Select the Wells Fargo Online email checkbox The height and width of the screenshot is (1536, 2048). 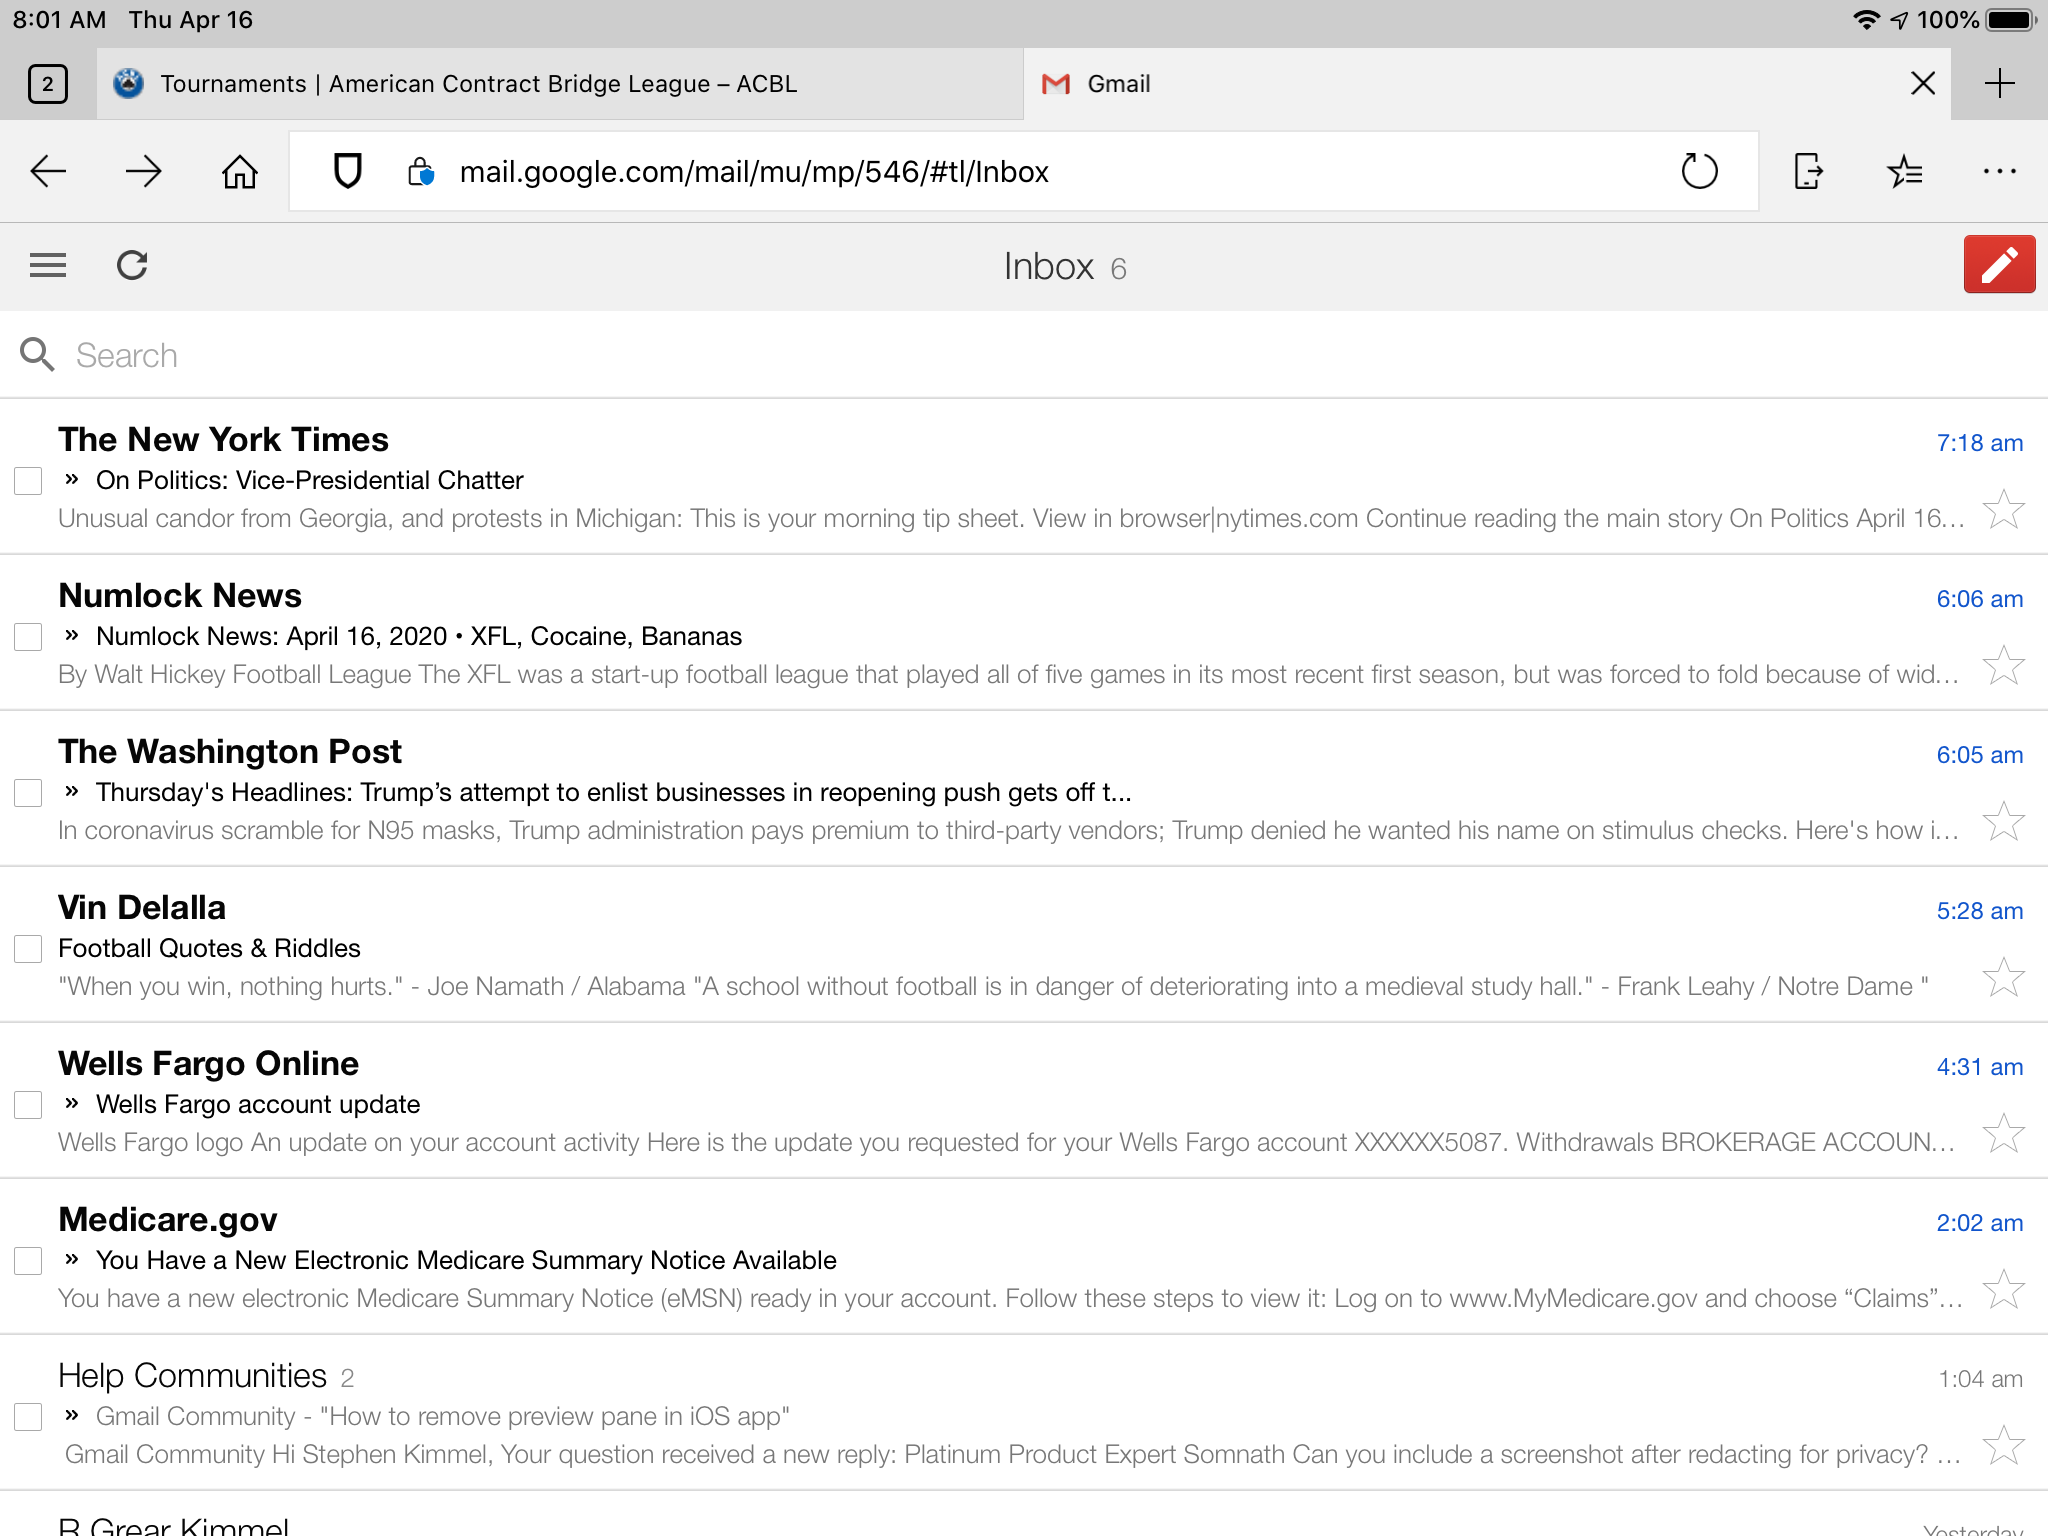pos(28,1105)
